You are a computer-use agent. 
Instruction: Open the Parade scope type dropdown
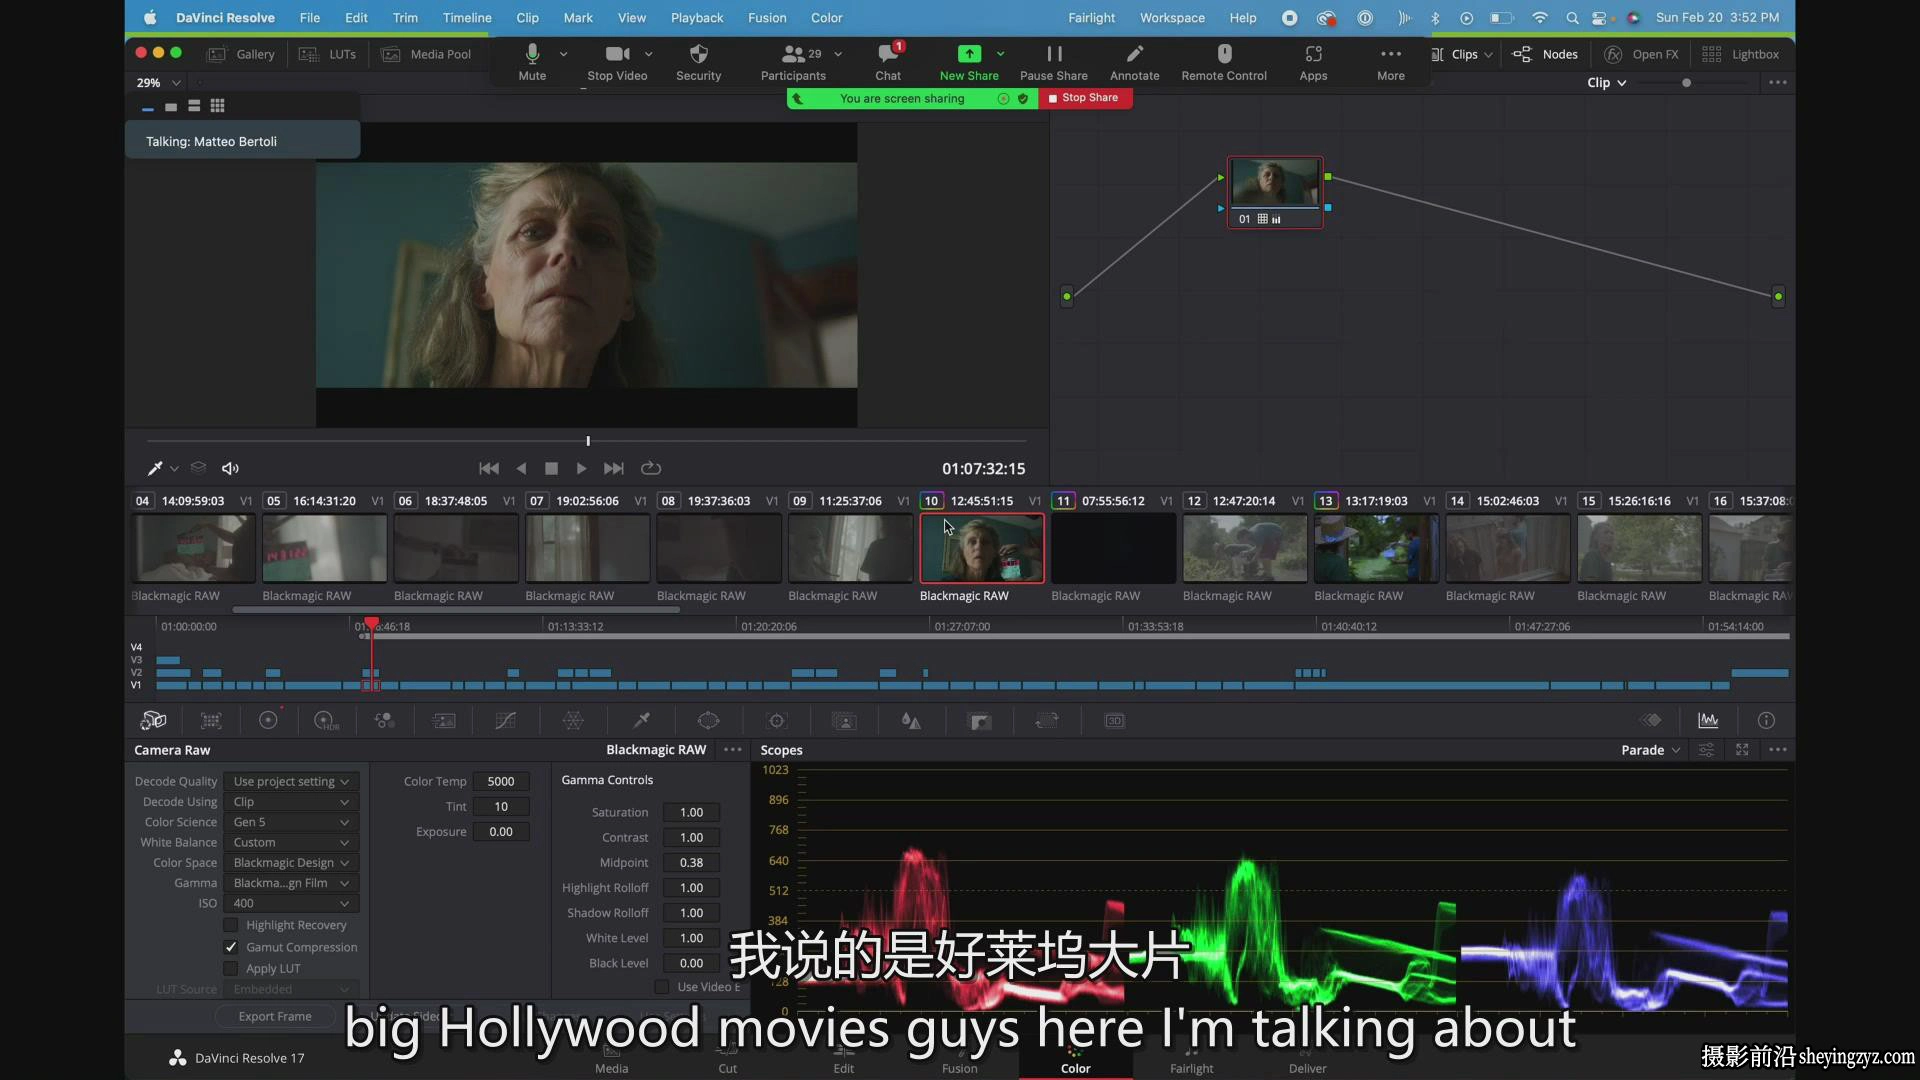click(1651, 750)
